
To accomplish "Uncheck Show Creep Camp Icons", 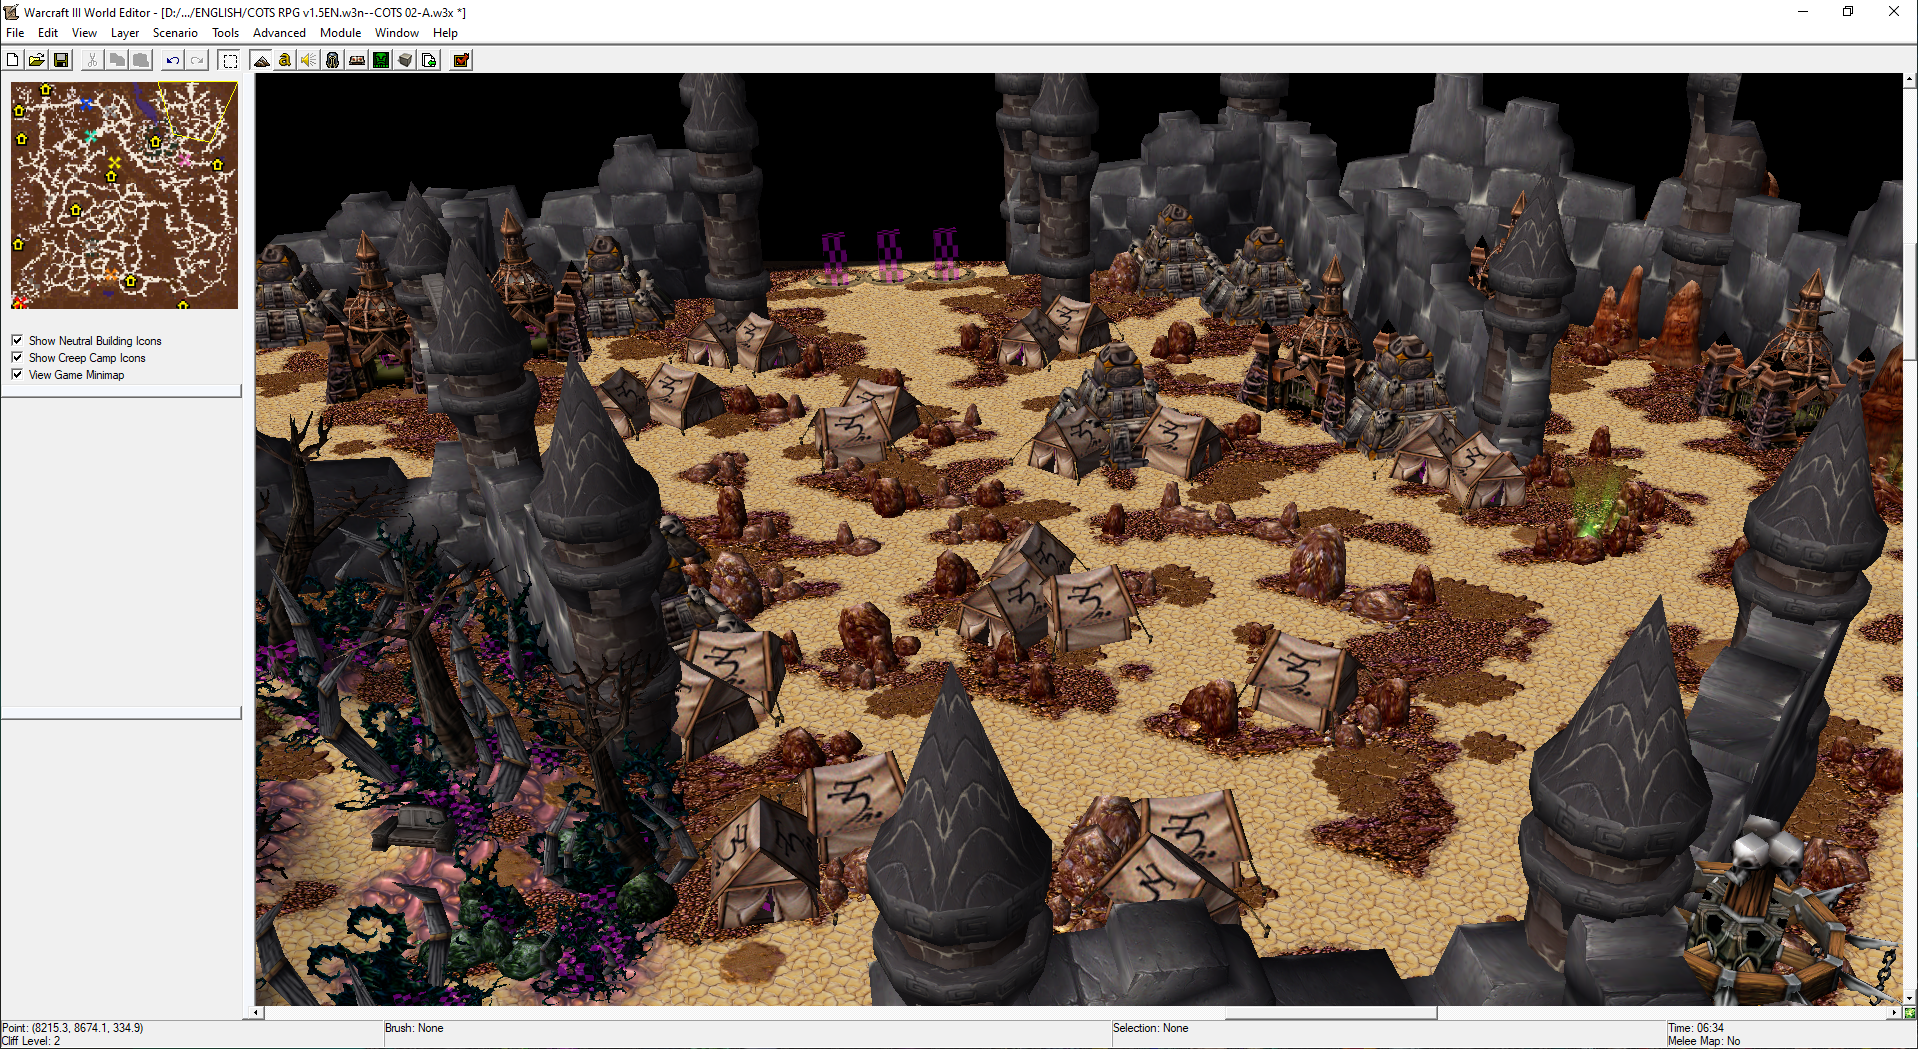I will [x=17, y=357].
